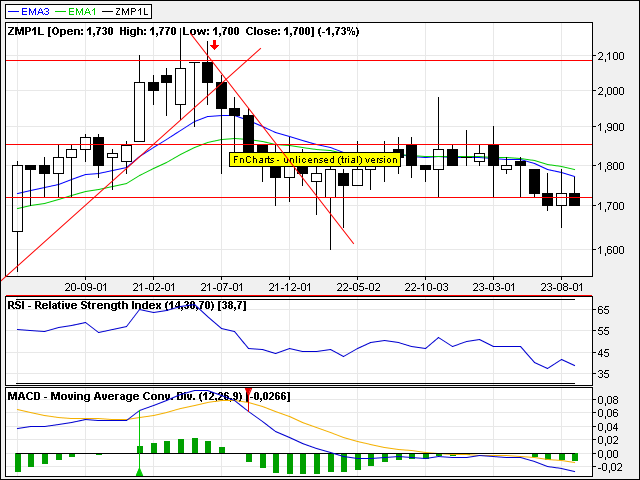Click the 23-08-01 date label
The height and width of the screenshot is (480, 640).
[x=562, y=287]
